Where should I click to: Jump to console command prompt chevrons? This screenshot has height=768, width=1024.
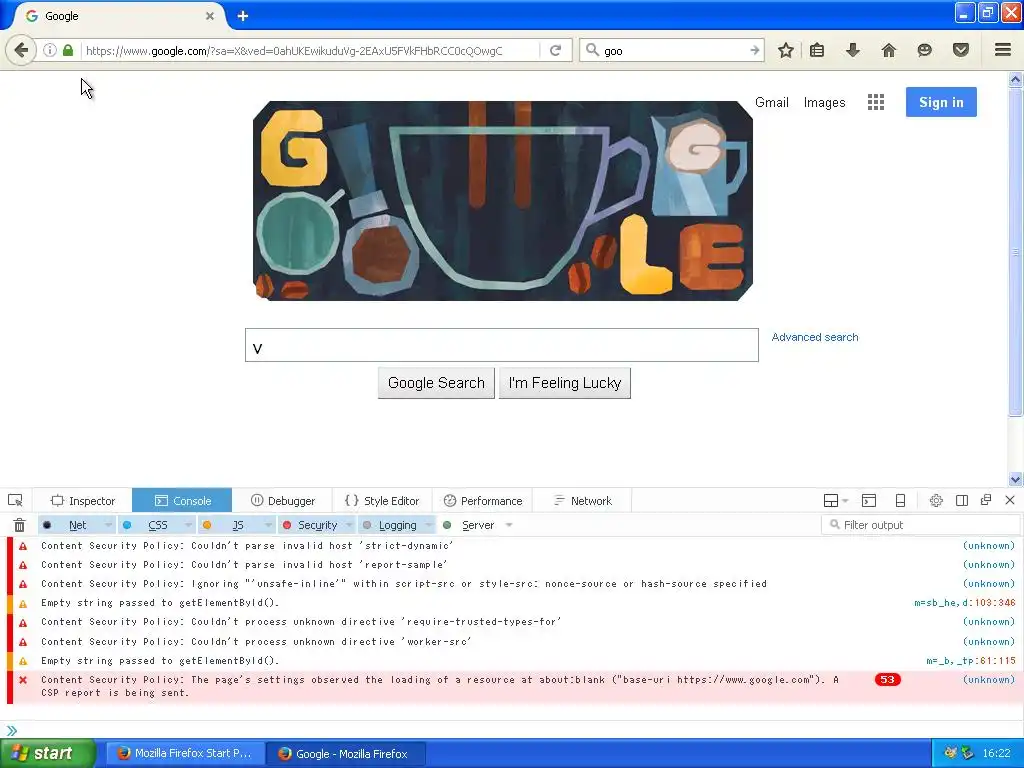tap(12, 731)
